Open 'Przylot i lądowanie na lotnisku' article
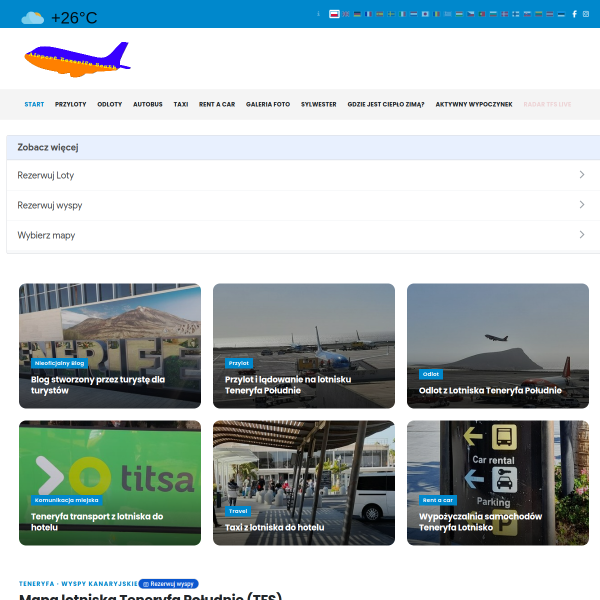The width and height of the screenshot is (600, 600). tap(288, 385)
